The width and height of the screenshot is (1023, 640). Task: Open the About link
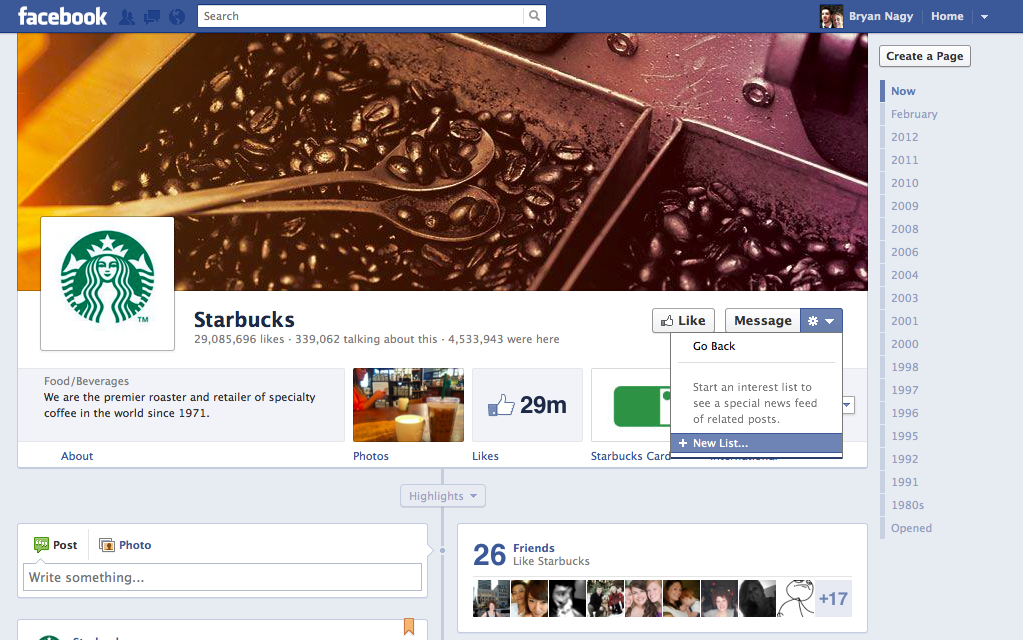(x=77, y=456)
